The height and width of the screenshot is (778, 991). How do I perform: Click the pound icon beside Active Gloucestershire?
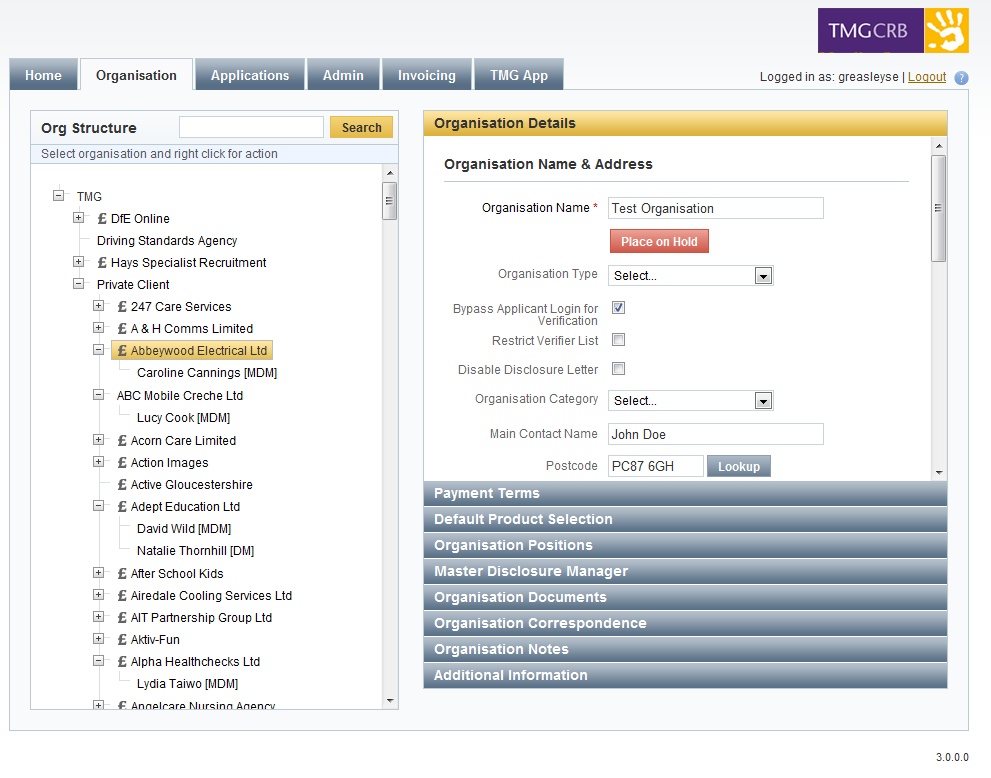click(122, 485)
